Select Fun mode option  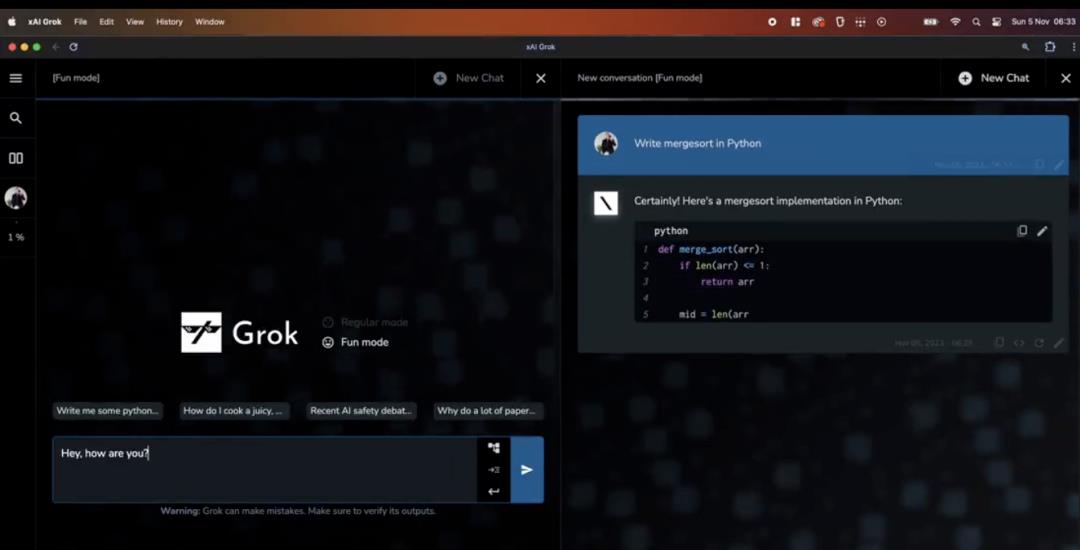(355, 342)
